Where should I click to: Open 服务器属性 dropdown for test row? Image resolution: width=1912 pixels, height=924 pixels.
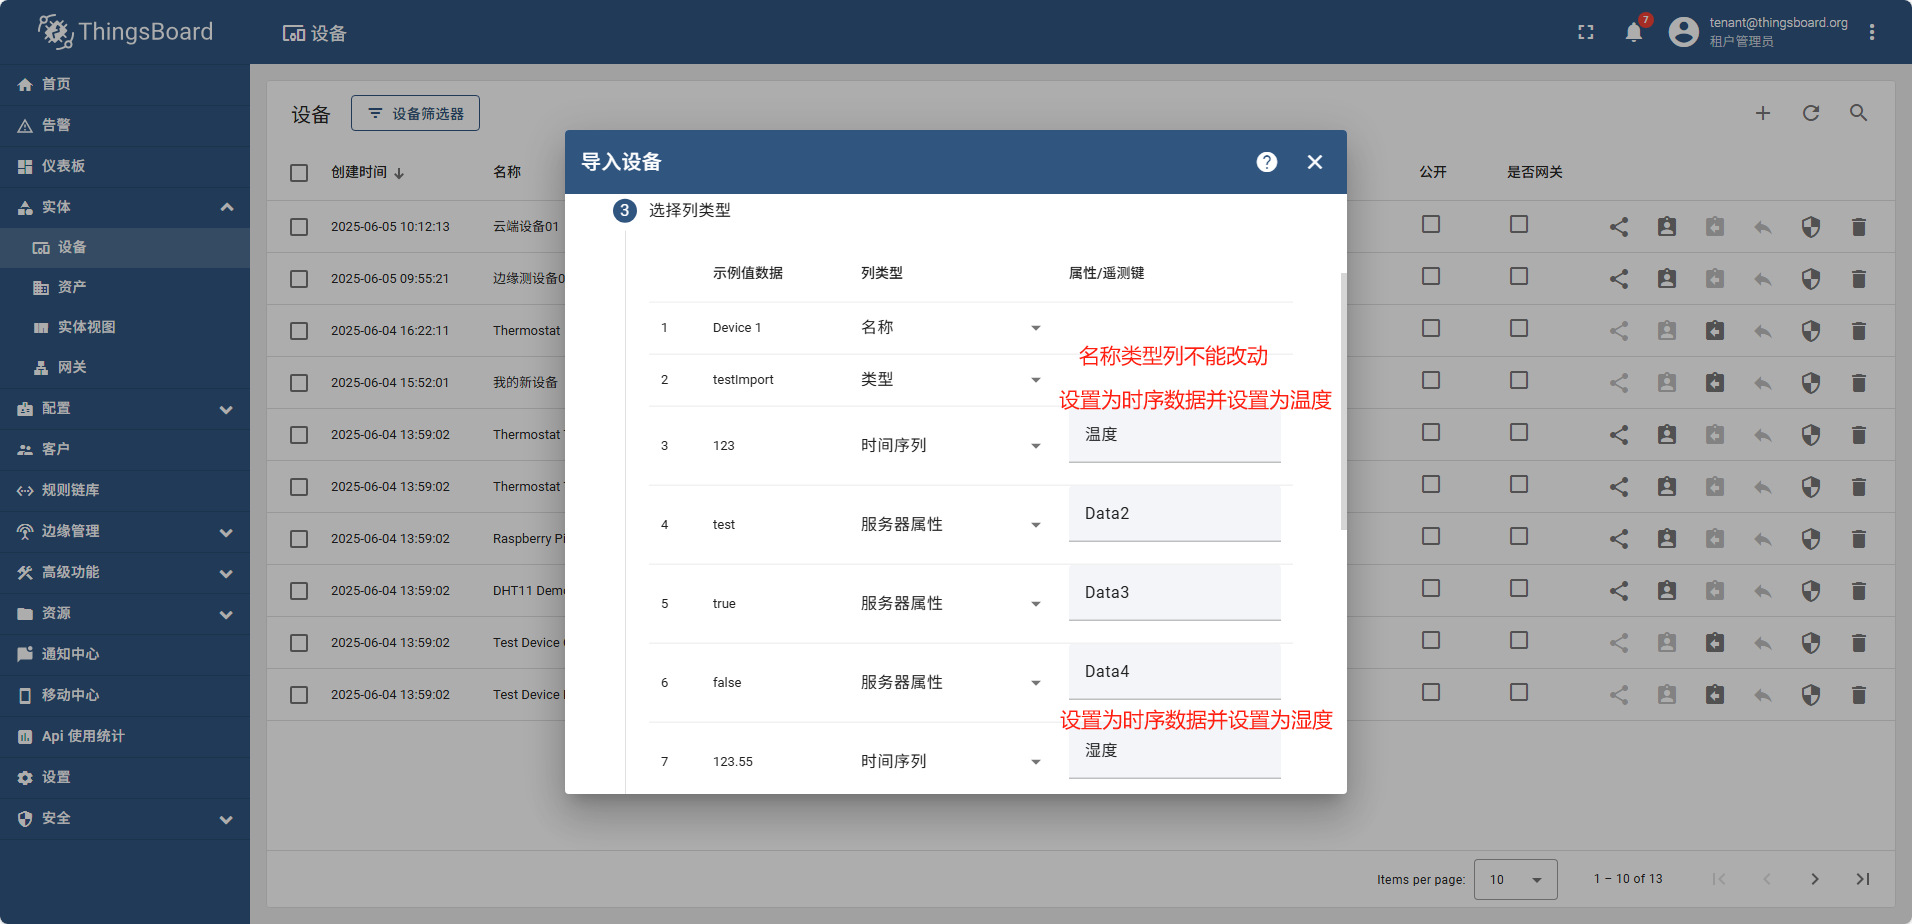tap(950, 525)
